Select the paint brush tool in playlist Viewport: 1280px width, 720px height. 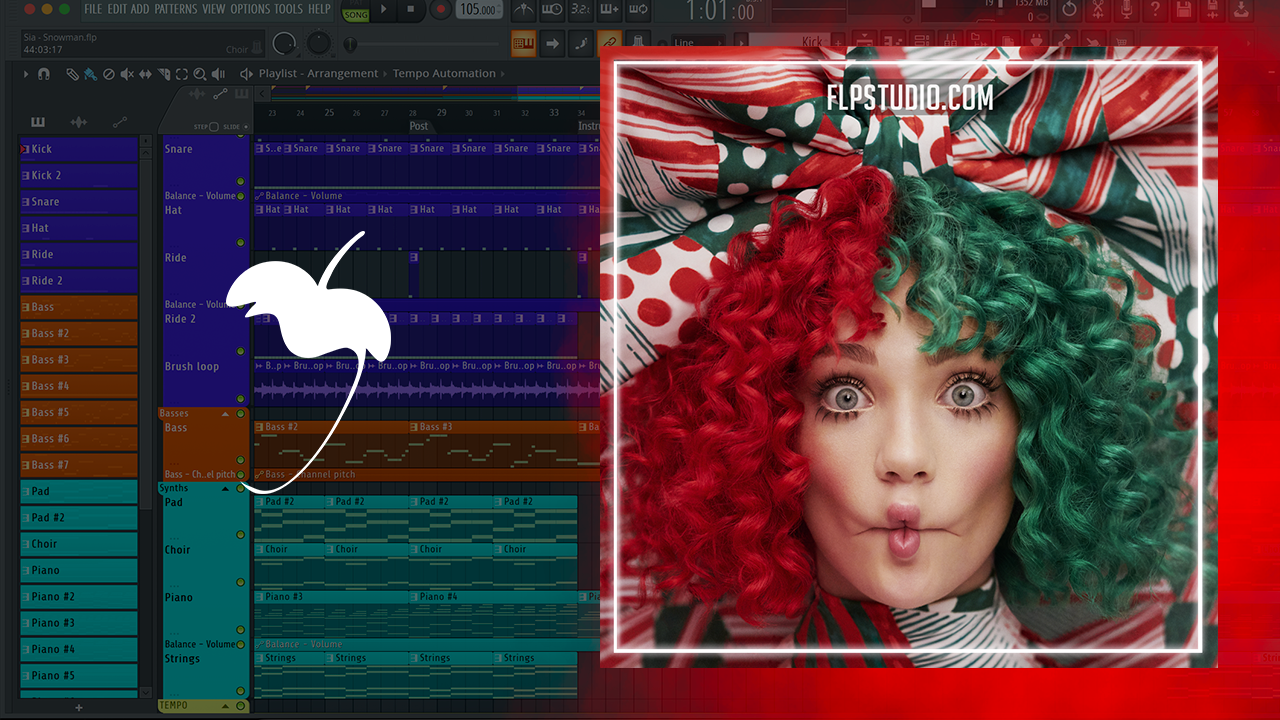[x=90, y=74]
